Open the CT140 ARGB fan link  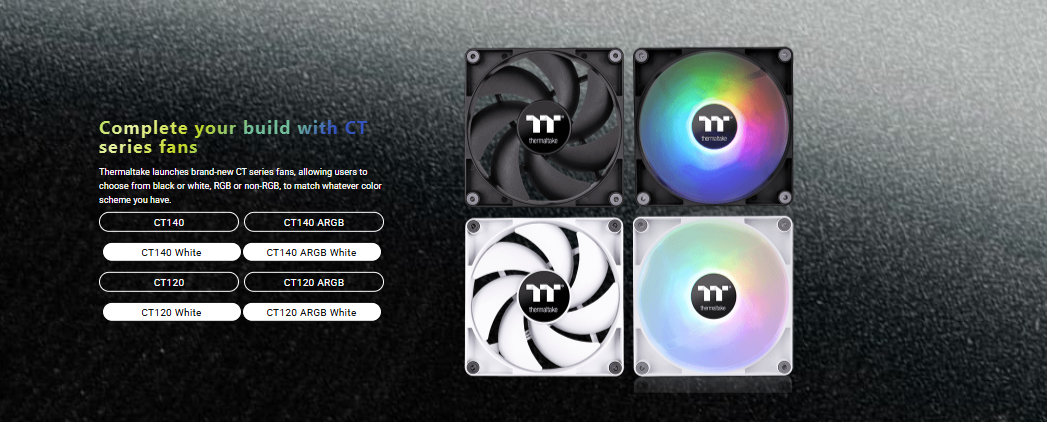coord(314,222)
